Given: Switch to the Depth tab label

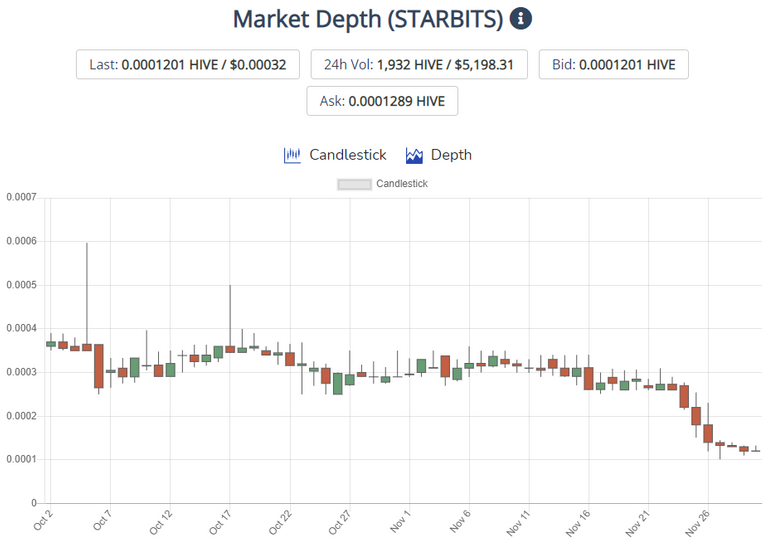Looking at the screenshot, I should (x=451, y=155).
